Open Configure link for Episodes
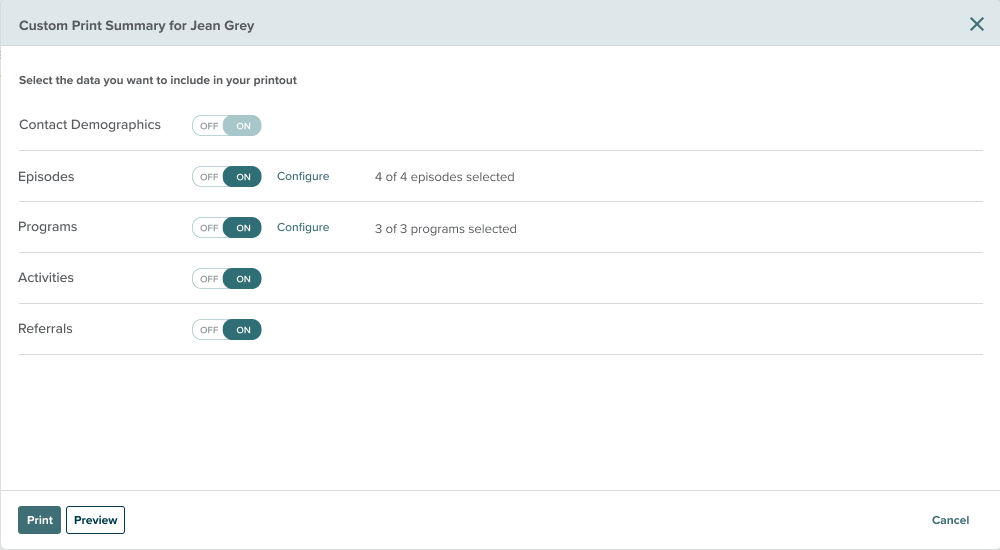Image resolution: width=1000 pixels, height=550 pixels. point(303,176)
